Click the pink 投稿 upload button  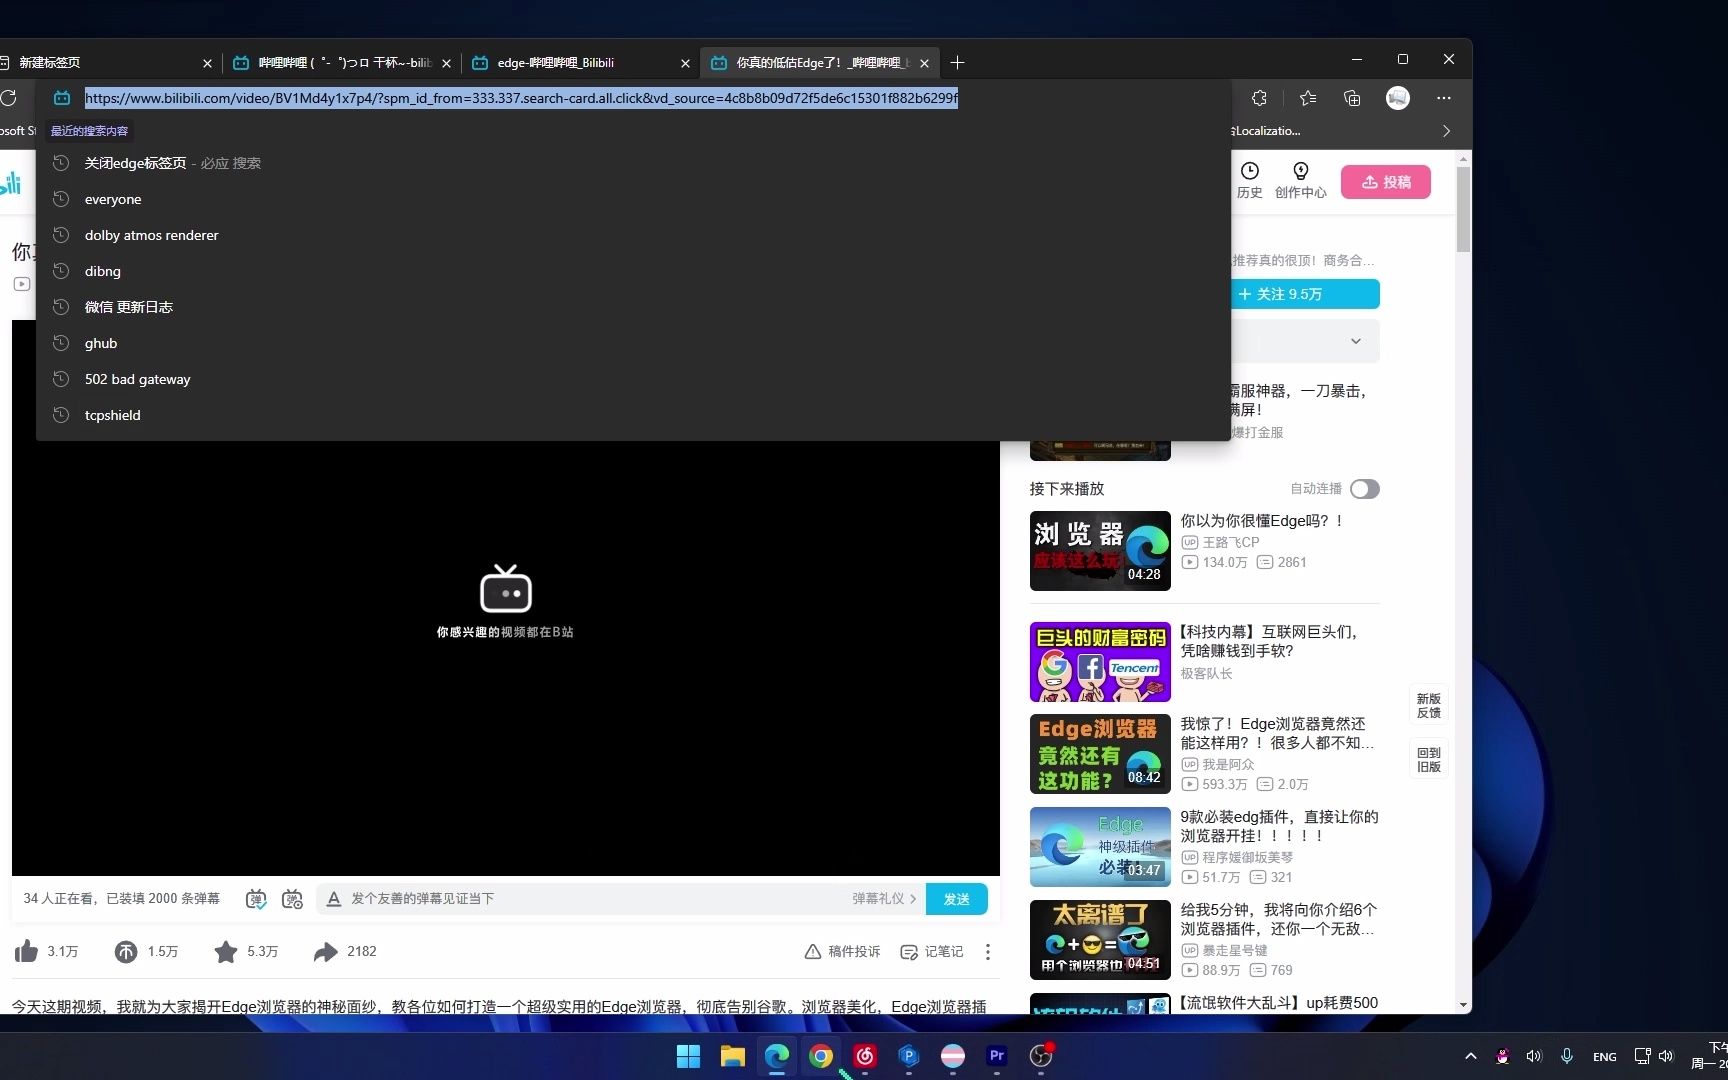click(1385, 182)
